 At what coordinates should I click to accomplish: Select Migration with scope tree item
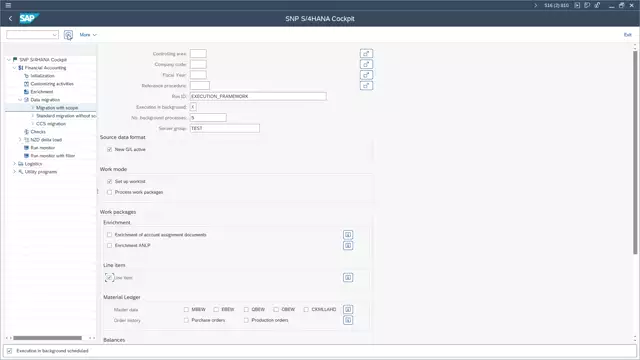(x=57, y=108)
